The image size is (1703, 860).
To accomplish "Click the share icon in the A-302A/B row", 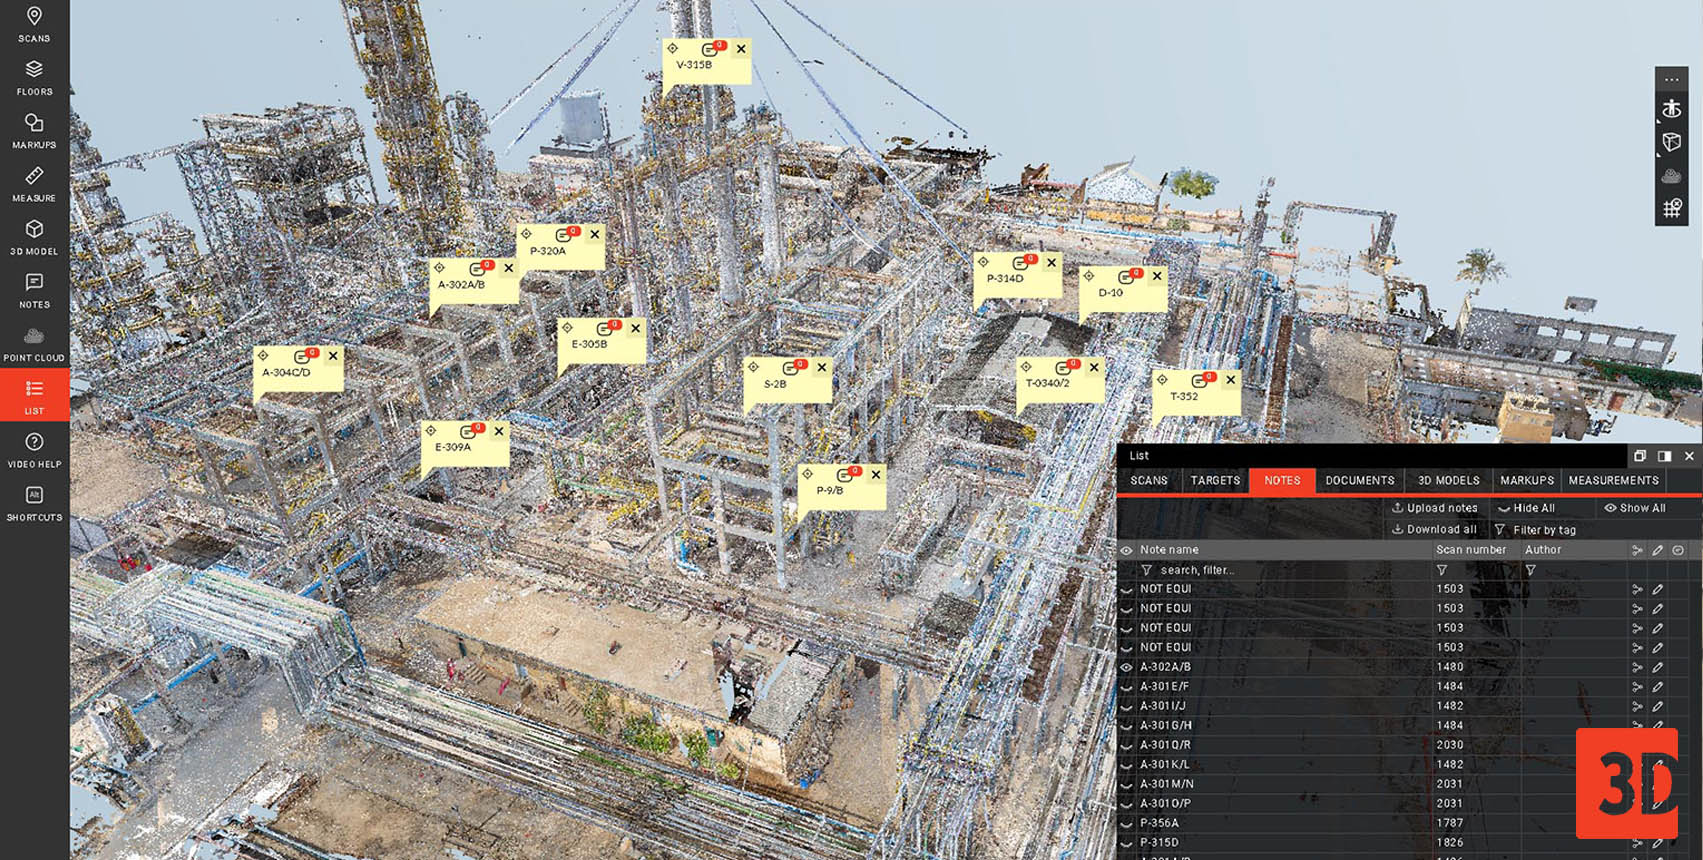I will [1637, 667].
